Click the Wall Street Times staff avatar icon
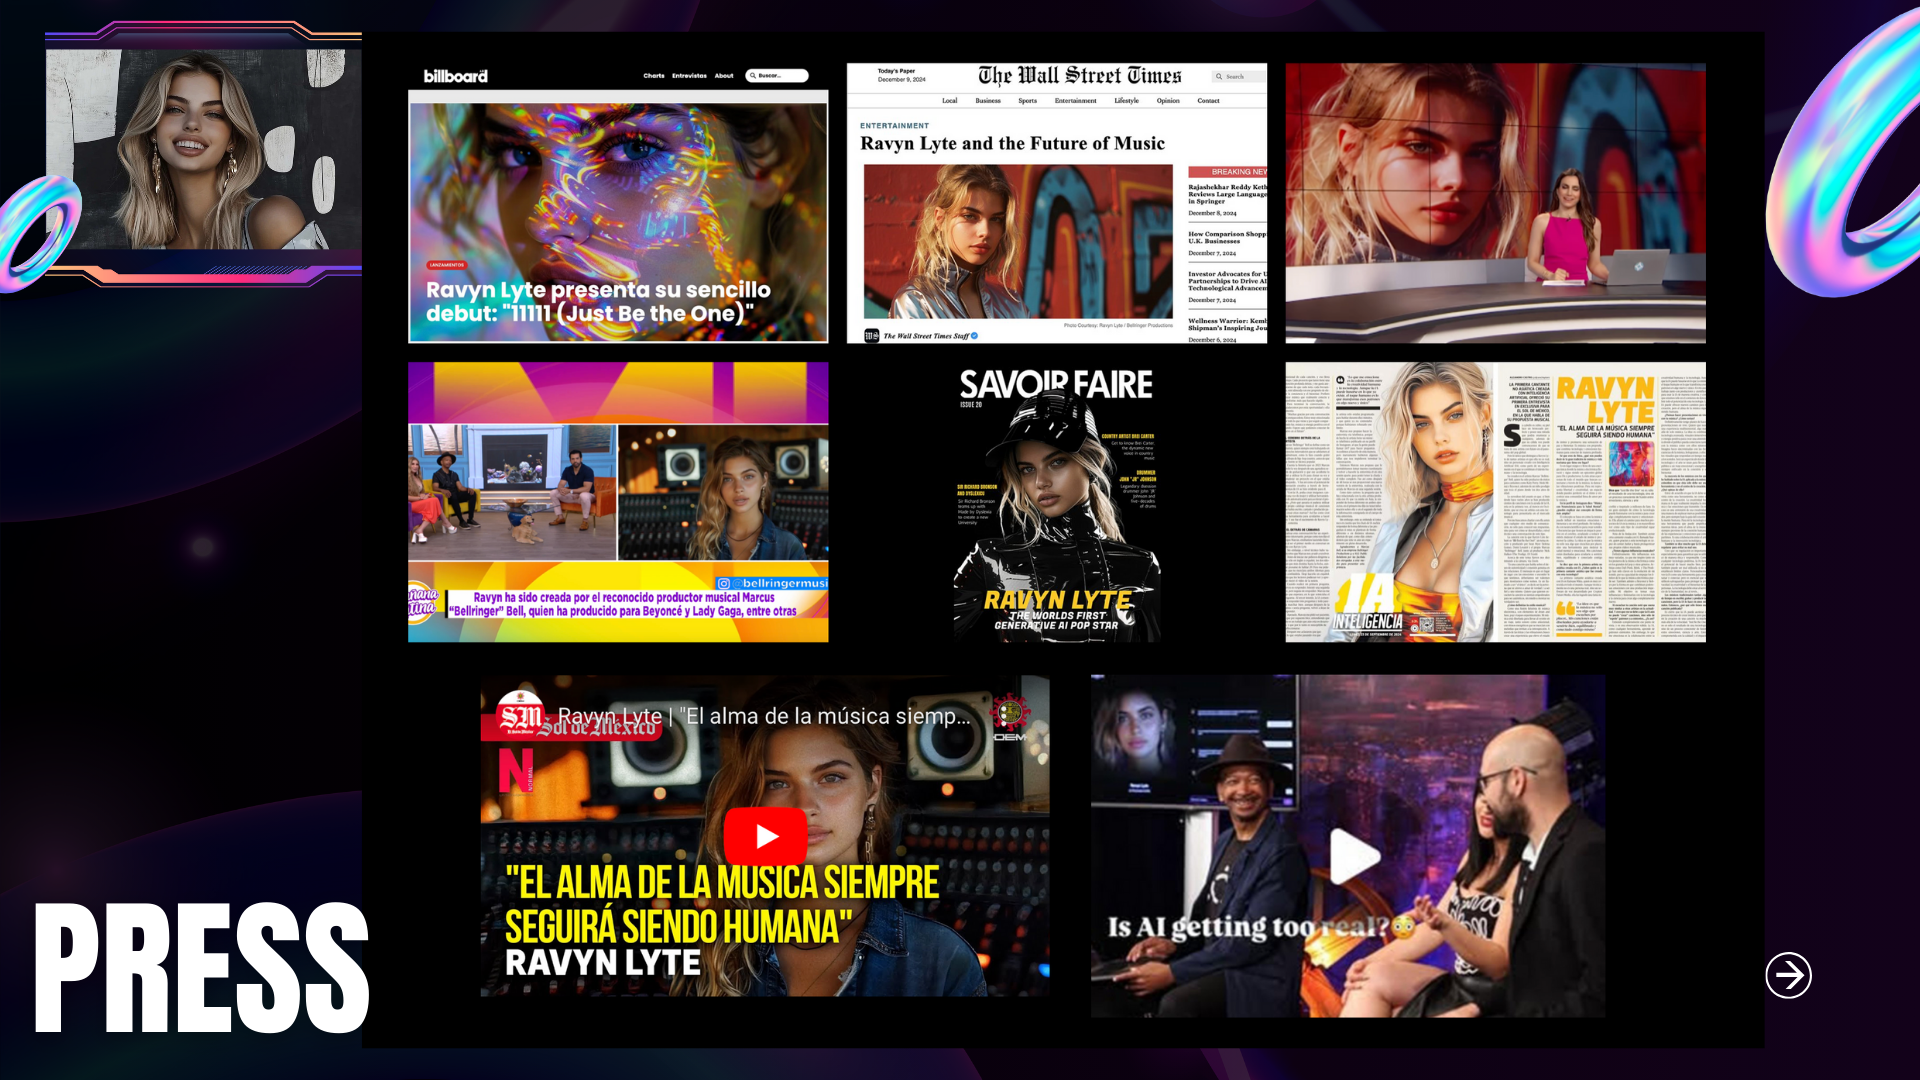The image size is (1920, 1080). [x=871, y=336]
